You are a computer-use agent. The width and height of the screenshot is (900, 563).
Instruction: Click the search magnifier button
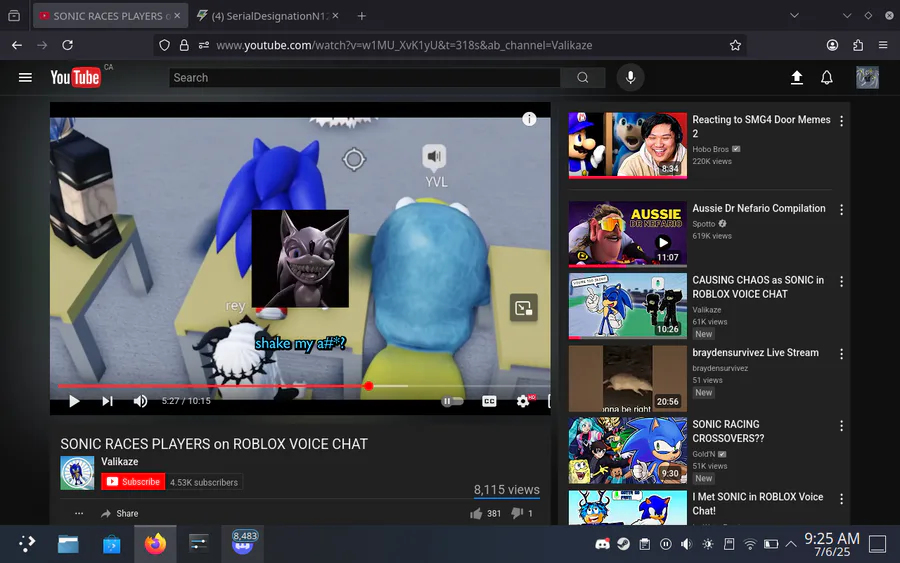pos(583,77)
